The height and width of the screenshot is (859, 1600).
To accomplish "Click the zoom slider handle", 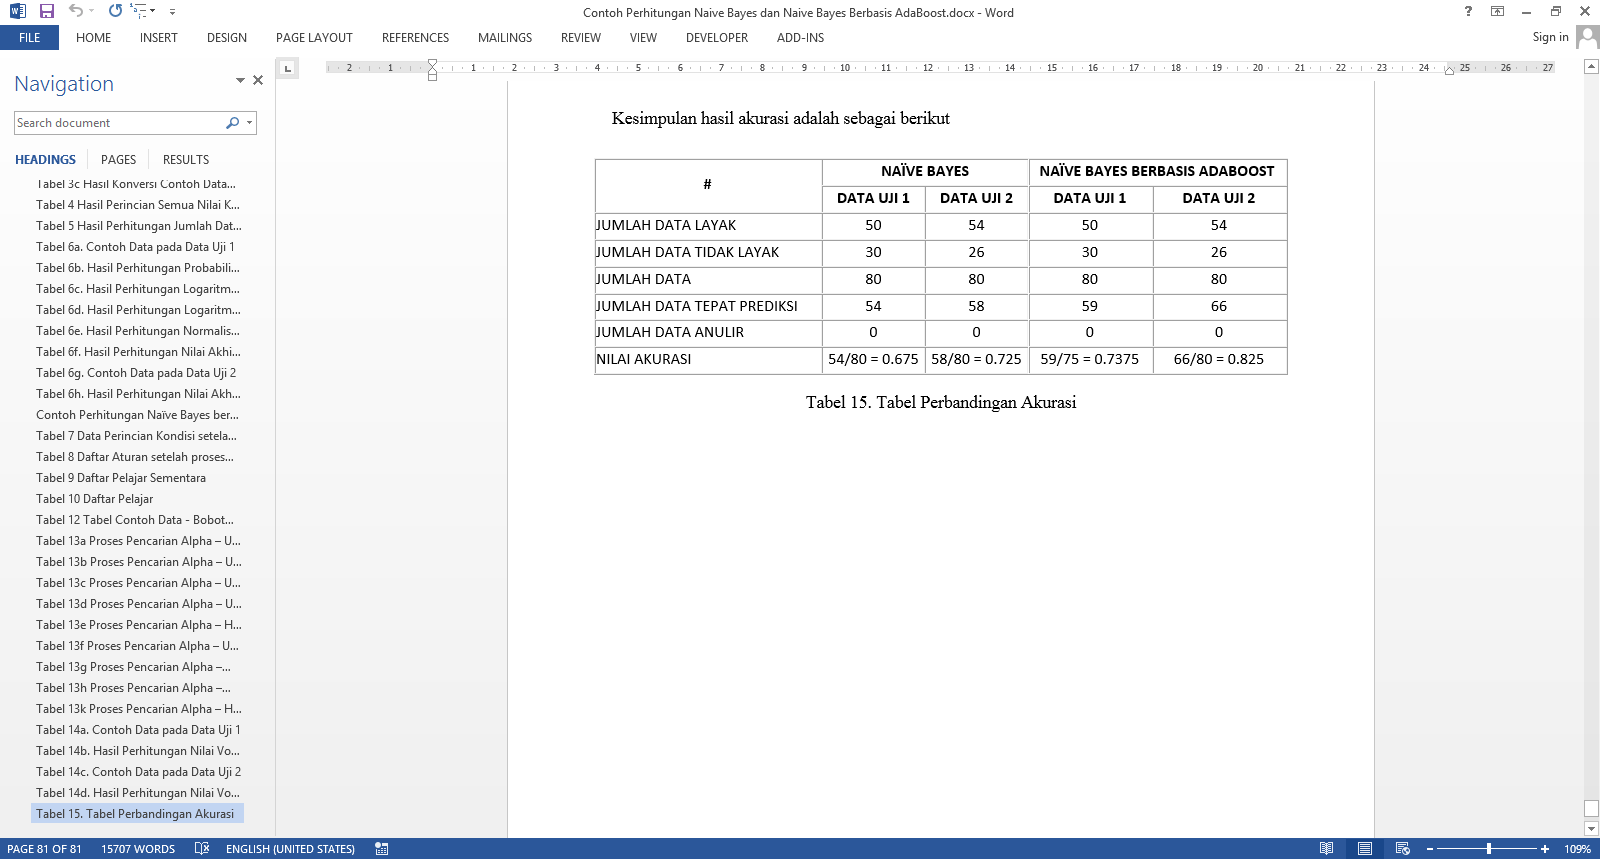I will coord(1489,848).
